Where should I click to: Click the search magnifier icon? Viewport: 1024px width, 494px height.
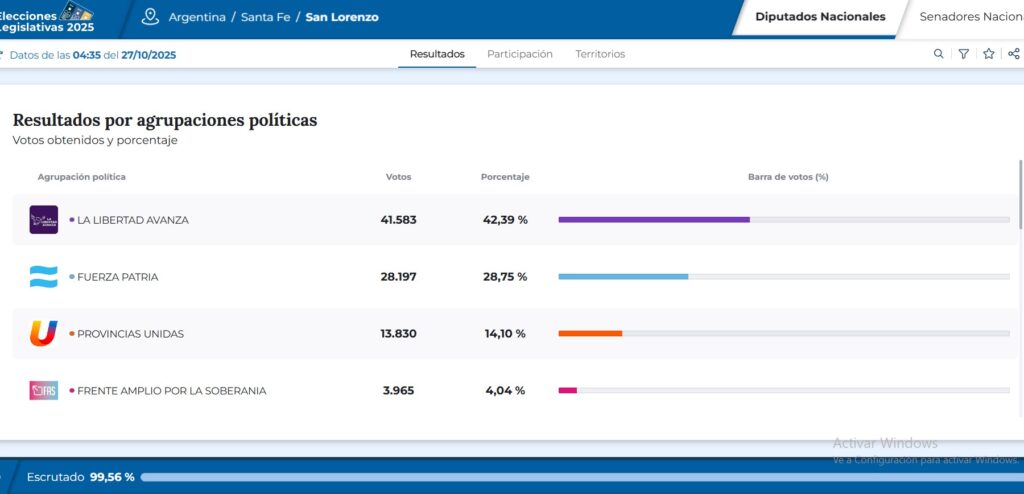pos(938,54)
